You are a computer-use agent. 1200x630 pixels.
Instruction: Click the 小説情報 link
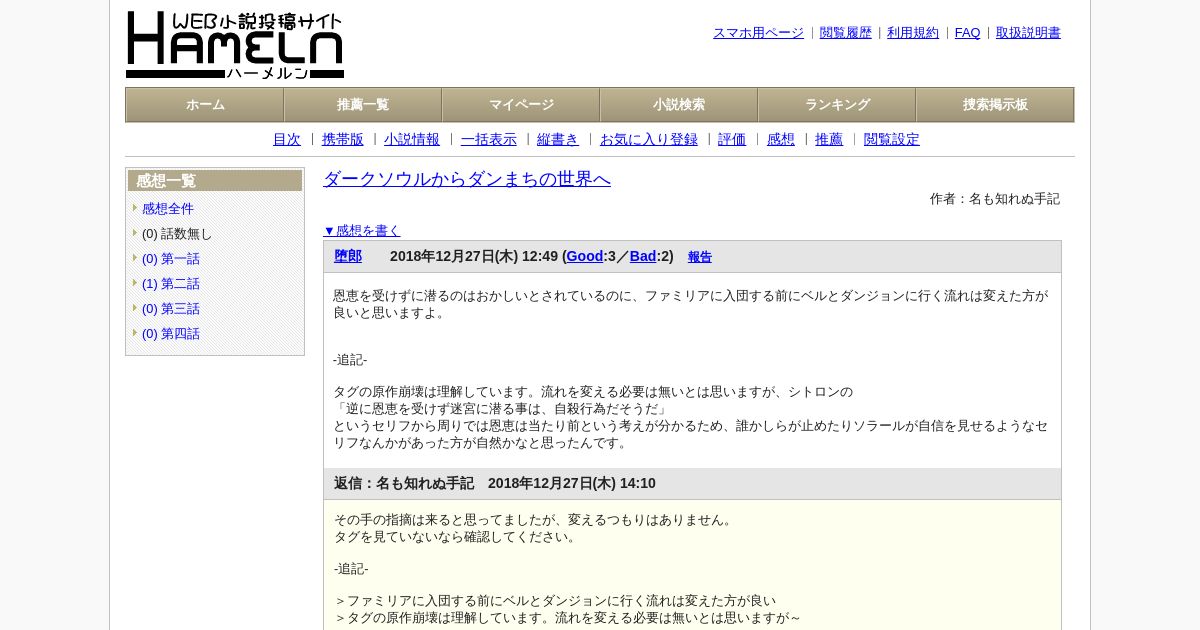coord(412,140)
